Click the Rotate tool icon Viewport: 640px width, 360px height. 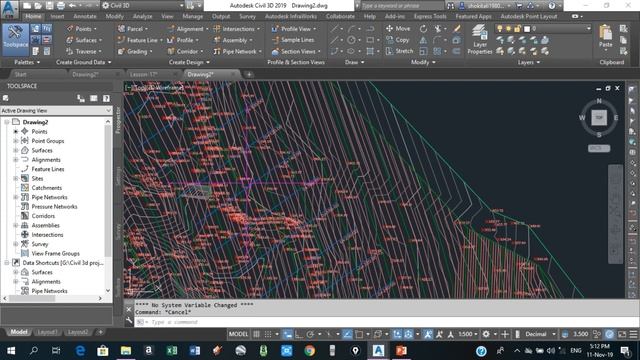423,29
